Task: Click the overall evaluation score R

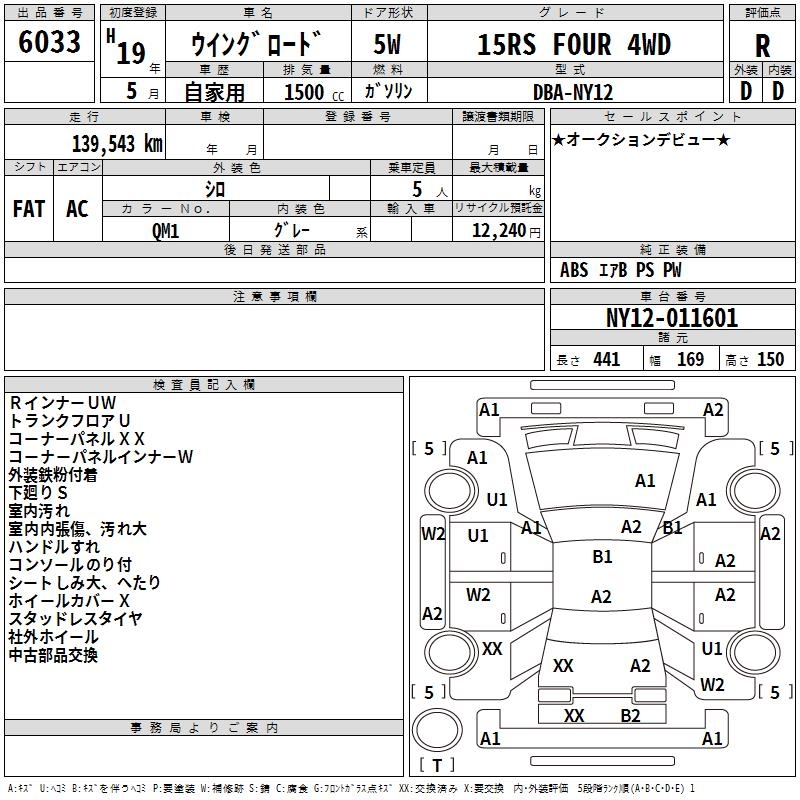Action: (762, 46)
